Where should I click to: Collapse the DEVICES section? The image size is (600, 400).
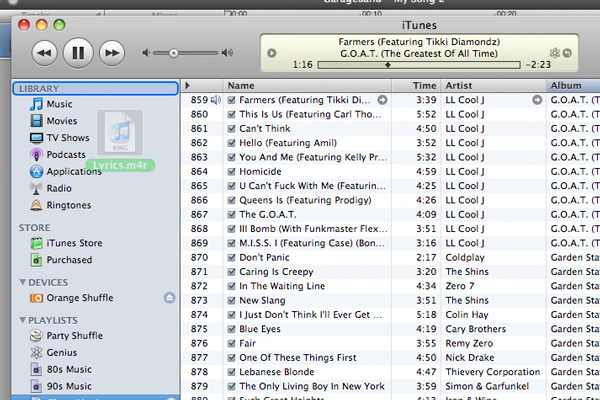(23, 282)
